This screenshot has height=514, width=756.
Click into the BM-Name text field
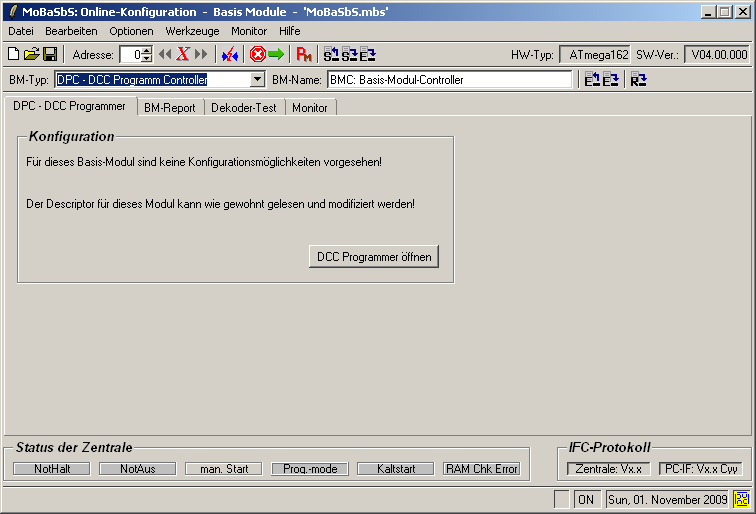tap(450, 80)
